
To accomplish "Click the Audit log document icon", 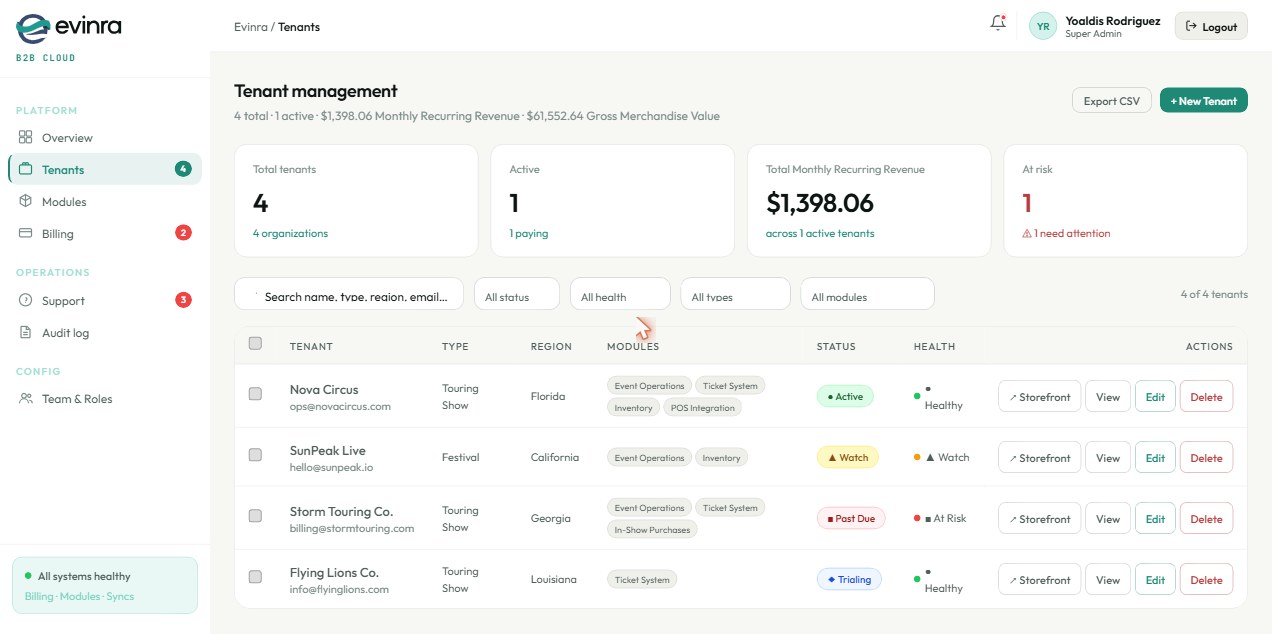I will click(26, 333).
